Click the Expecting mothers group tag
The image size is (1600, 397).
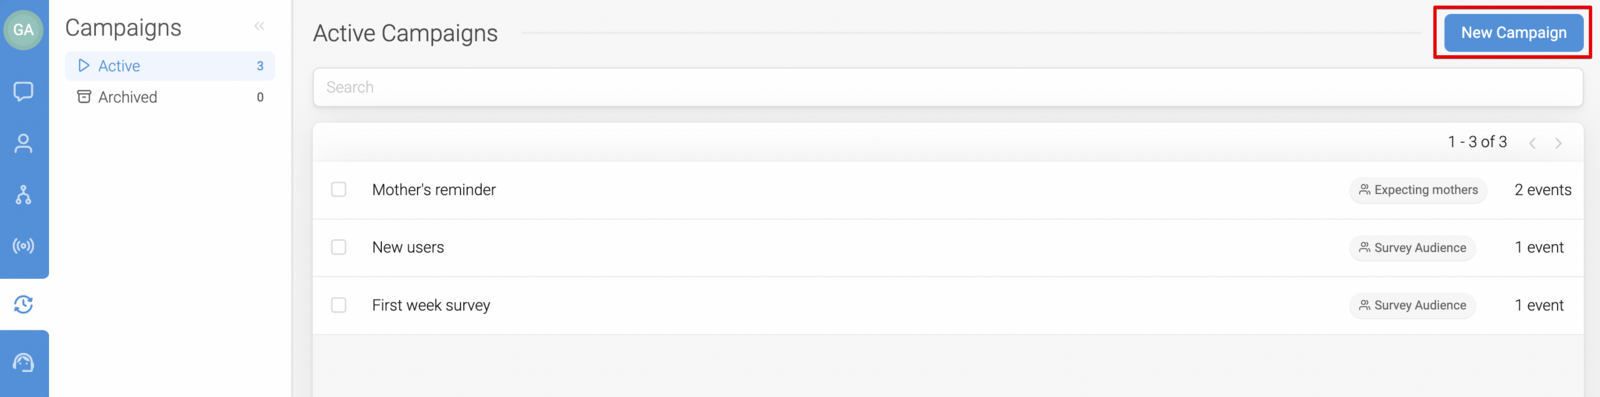coord(1418,190)
